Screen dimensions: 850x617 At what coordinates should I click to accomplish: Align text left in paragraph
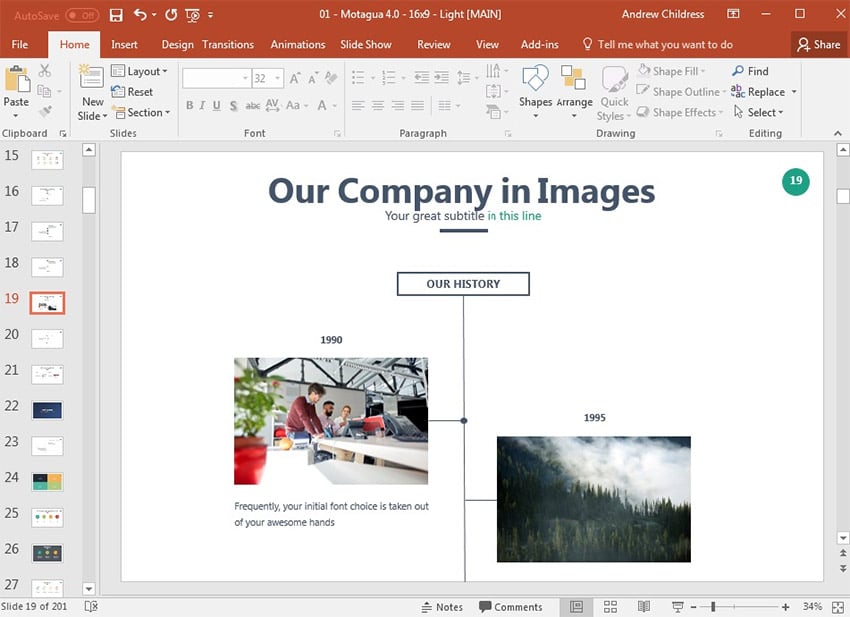coord(358,105)
